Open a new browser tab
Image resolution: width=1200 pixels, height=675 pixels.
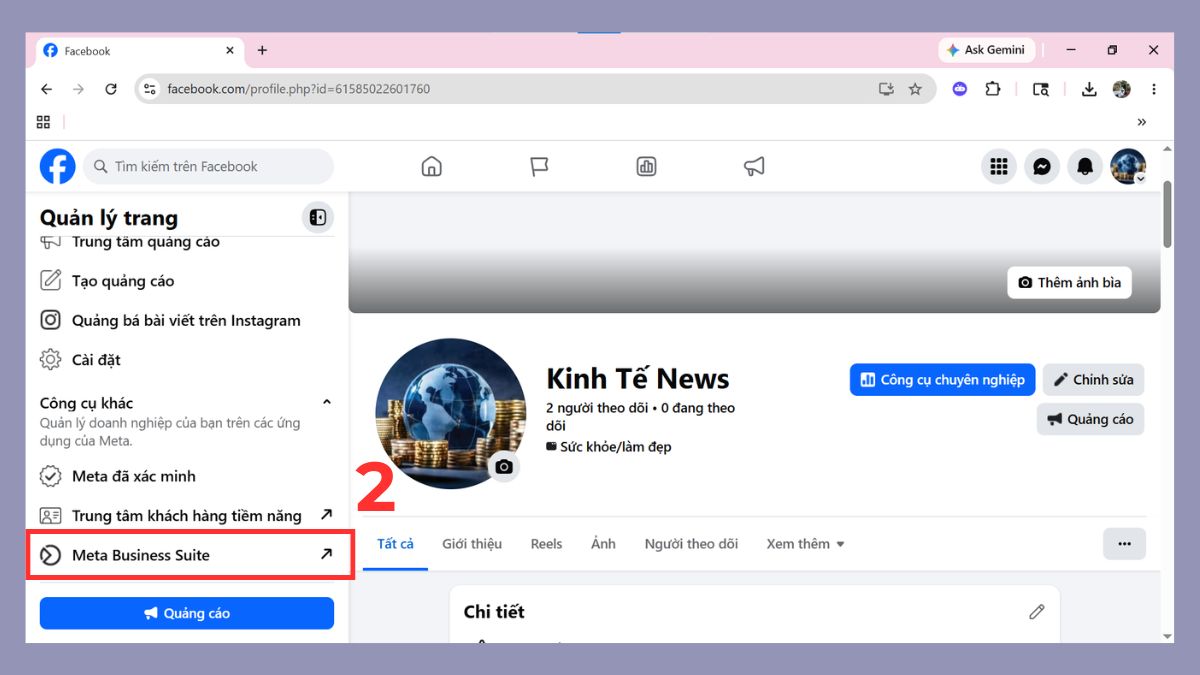pyautogui.click(x=262, y=50)
